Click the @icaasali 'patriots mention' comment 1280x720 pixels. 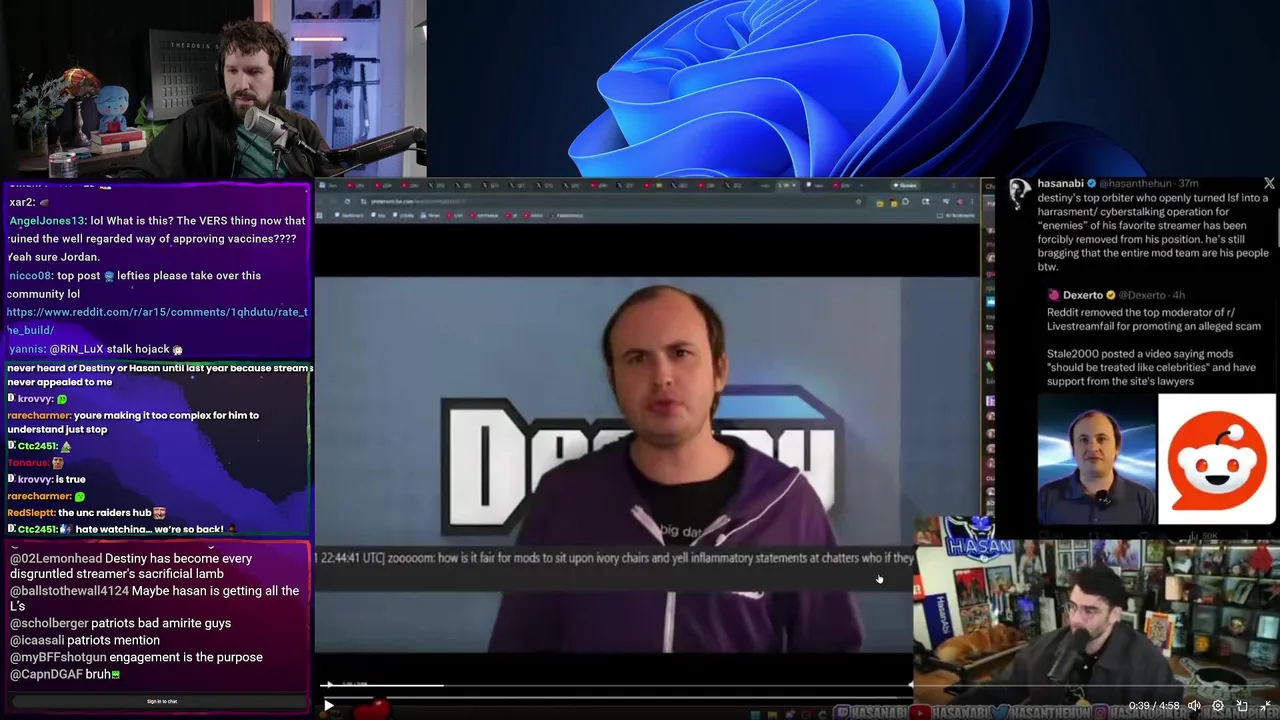(x=85, y=640)
